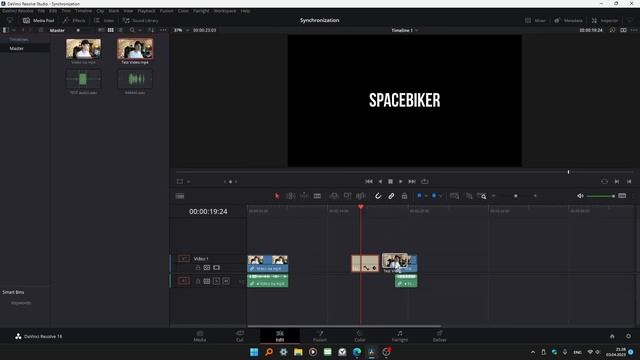Toggle the Media Pool panel button
This screenshot has width=640, height=360.
(38, 20)
